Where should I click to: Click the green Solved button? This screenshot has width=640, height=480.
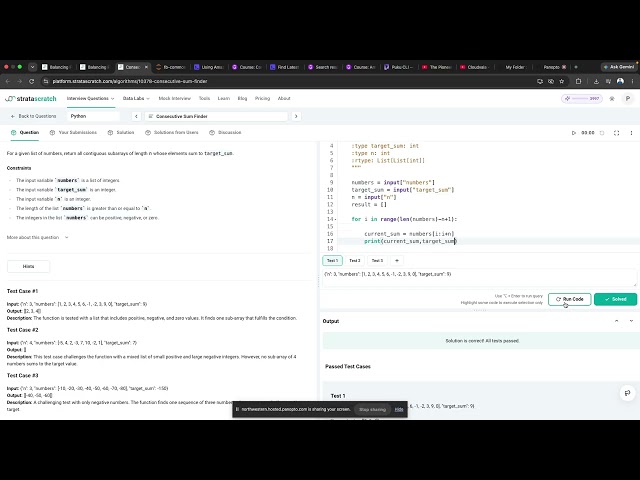(616, 299)
